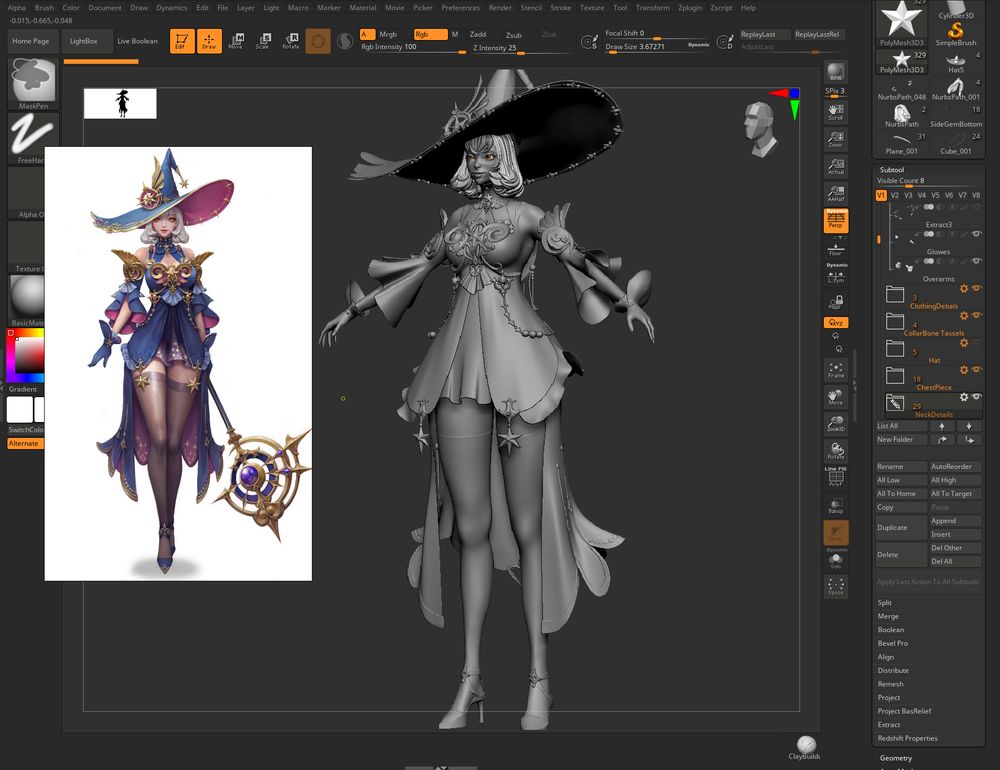
Task: Expand the ChestPiece folder
Action: (895, 376)
